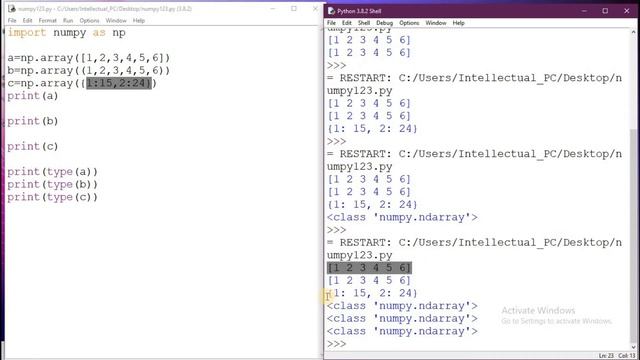Open Format menu in editor window
Viewport: 640px width, 360px height.
(47, 20)
